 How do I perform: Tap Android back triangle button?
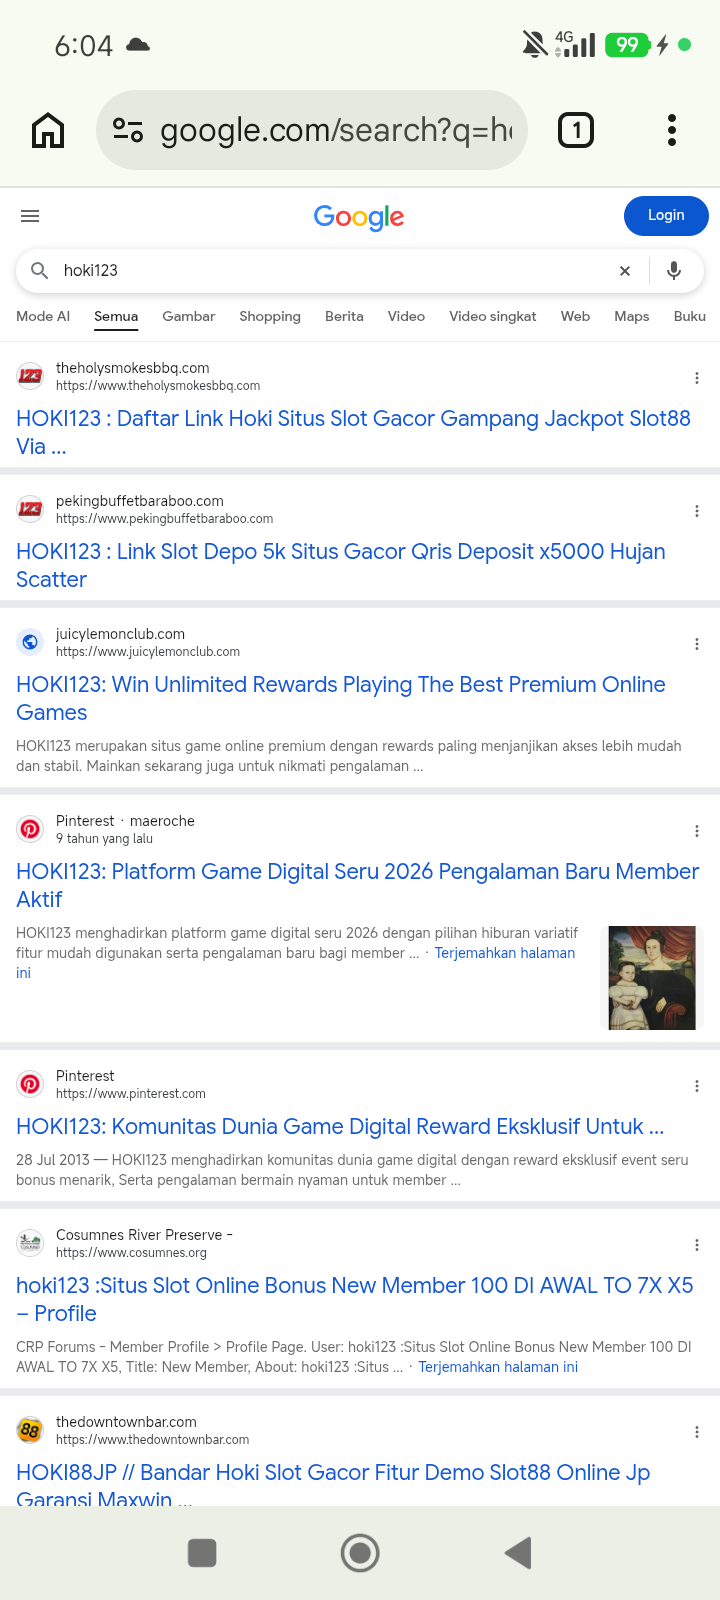(518, 1553)
